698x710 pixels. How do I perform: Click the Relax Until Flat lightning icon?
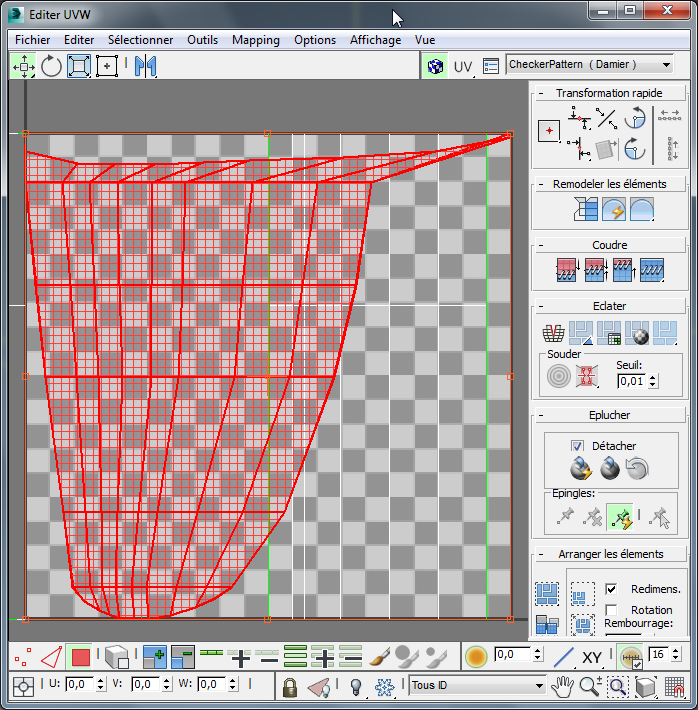pyautogui.click(x=614, y=209)
